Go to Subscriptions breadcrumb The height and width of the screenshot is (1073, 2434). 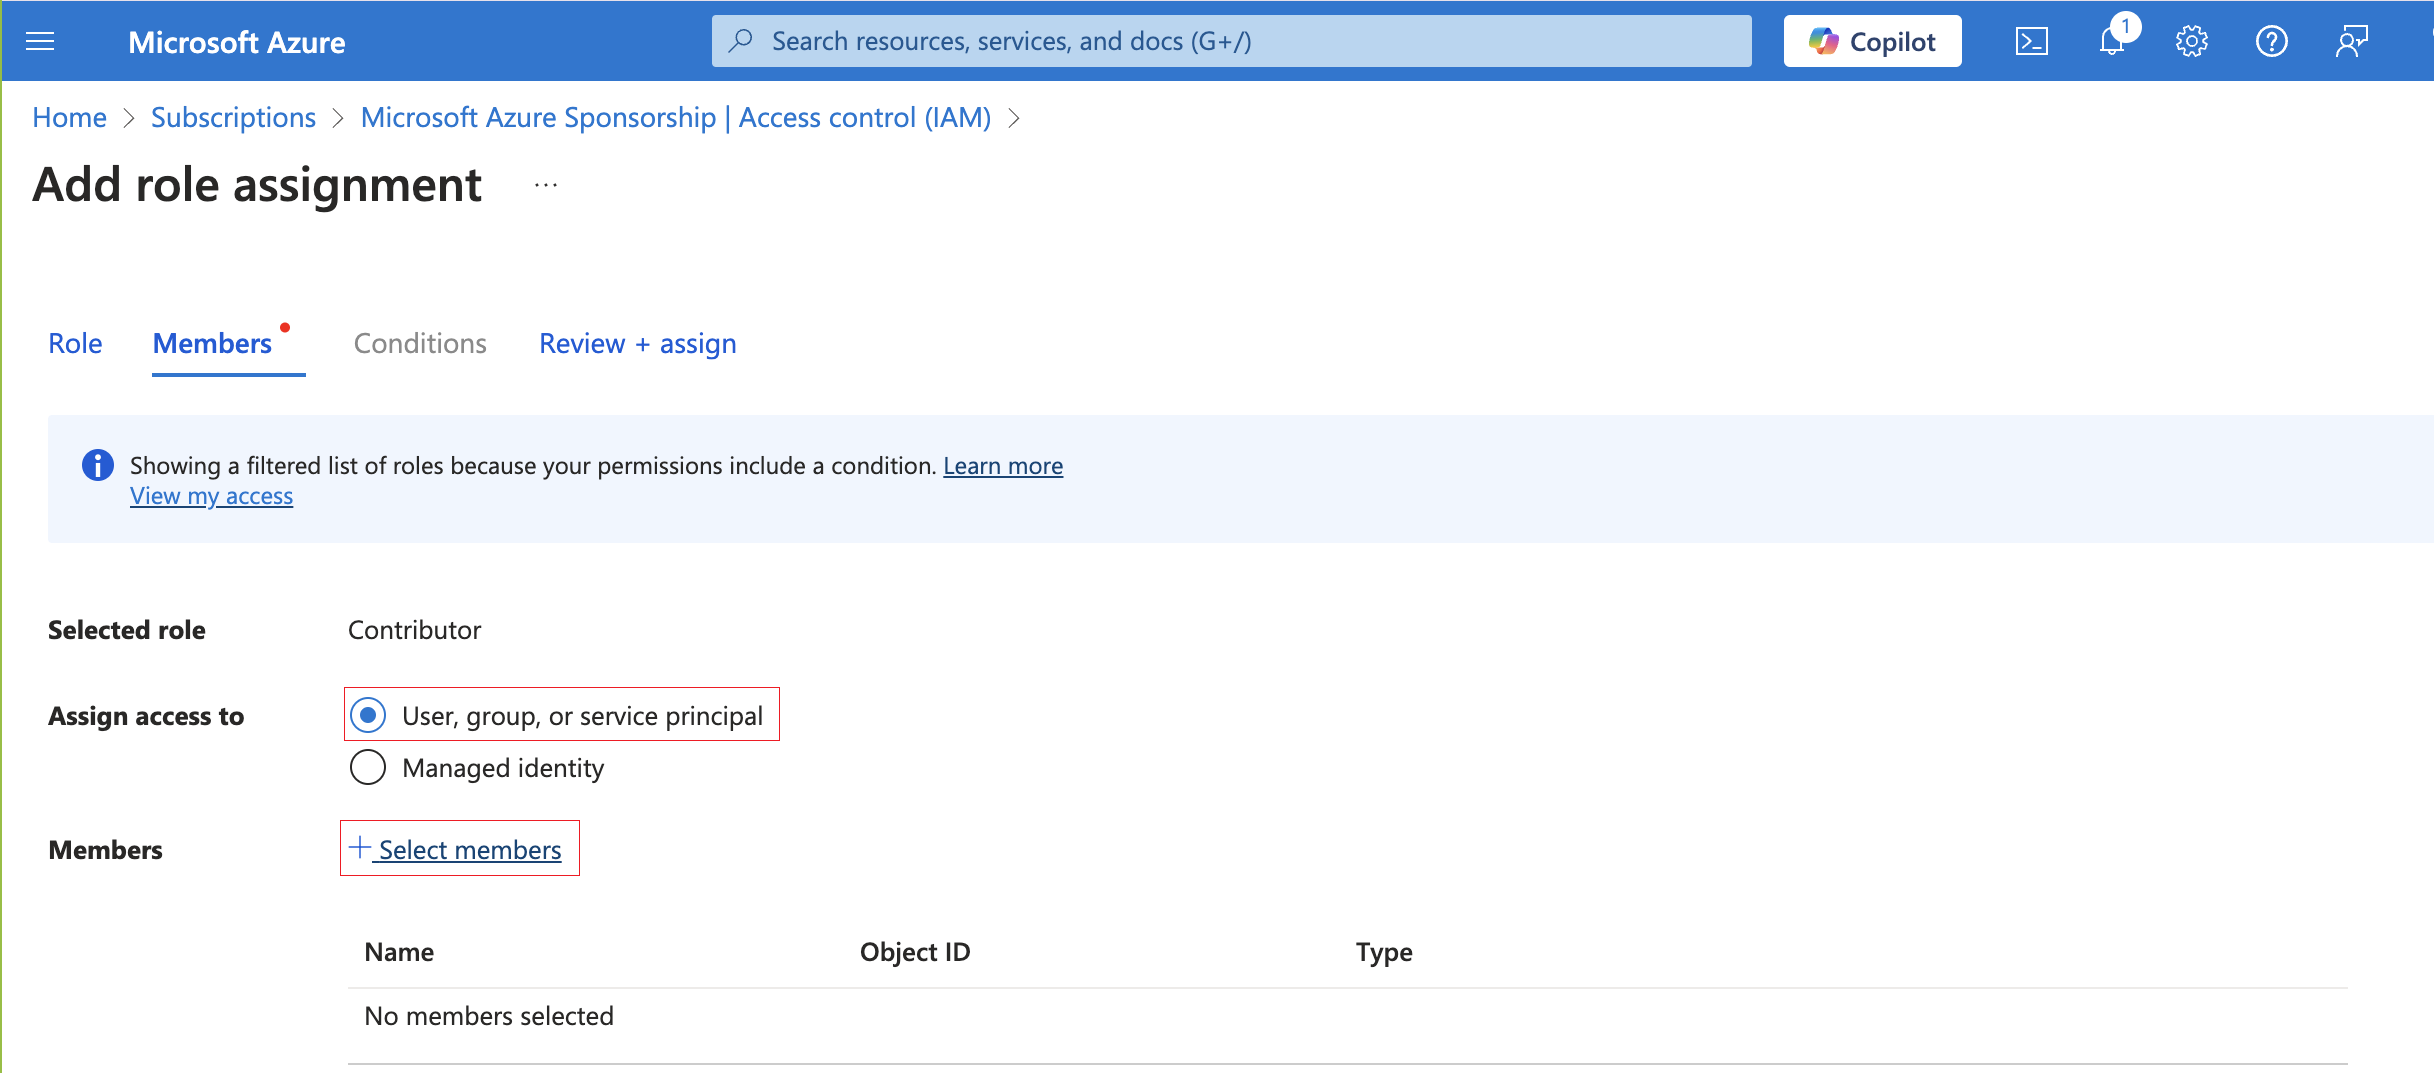[233, 117]
